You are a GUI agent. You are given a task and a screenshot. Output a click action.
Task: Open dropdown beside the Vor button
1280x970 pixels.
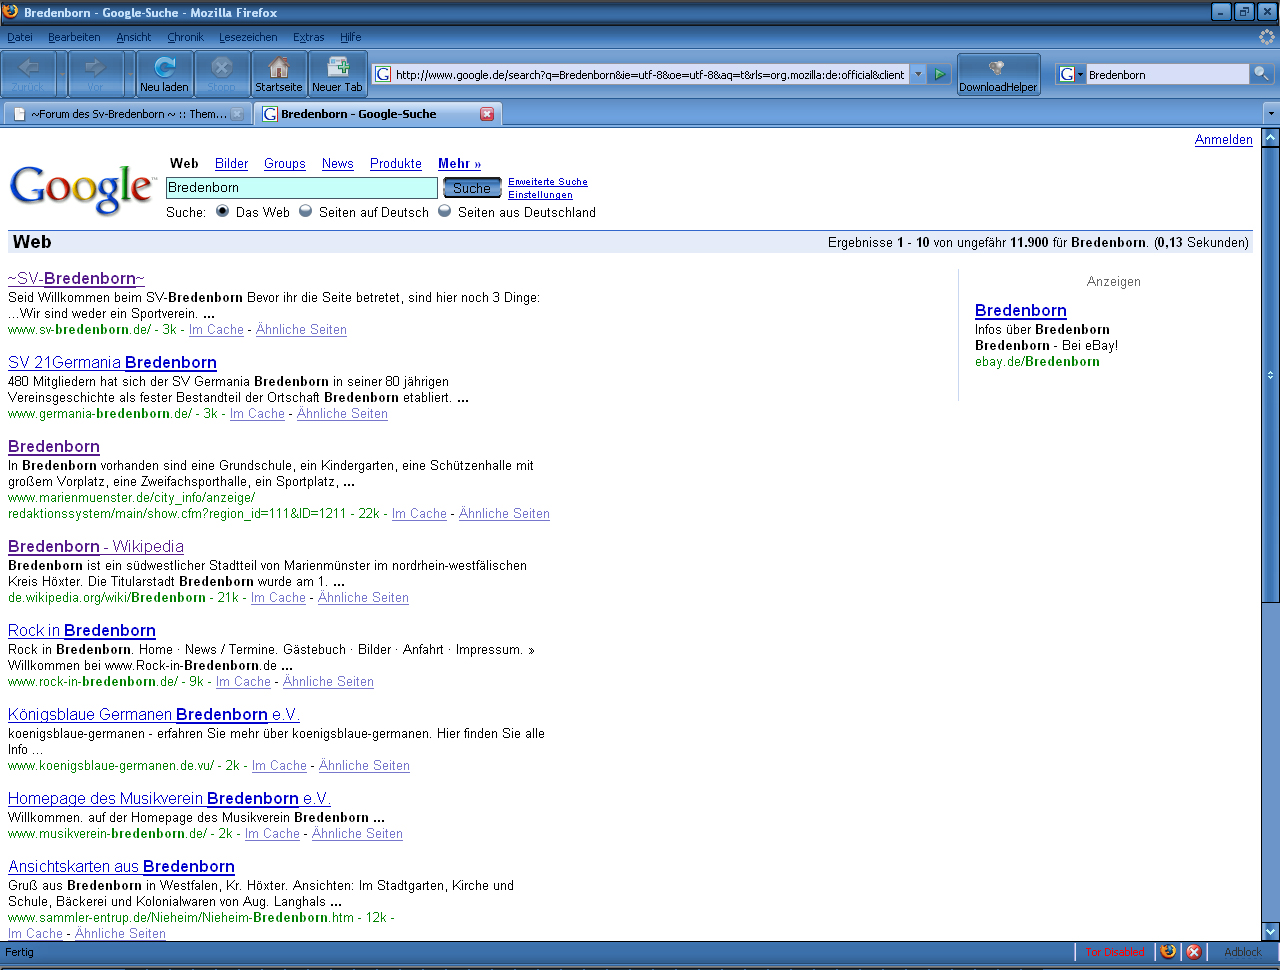(129, 73)
